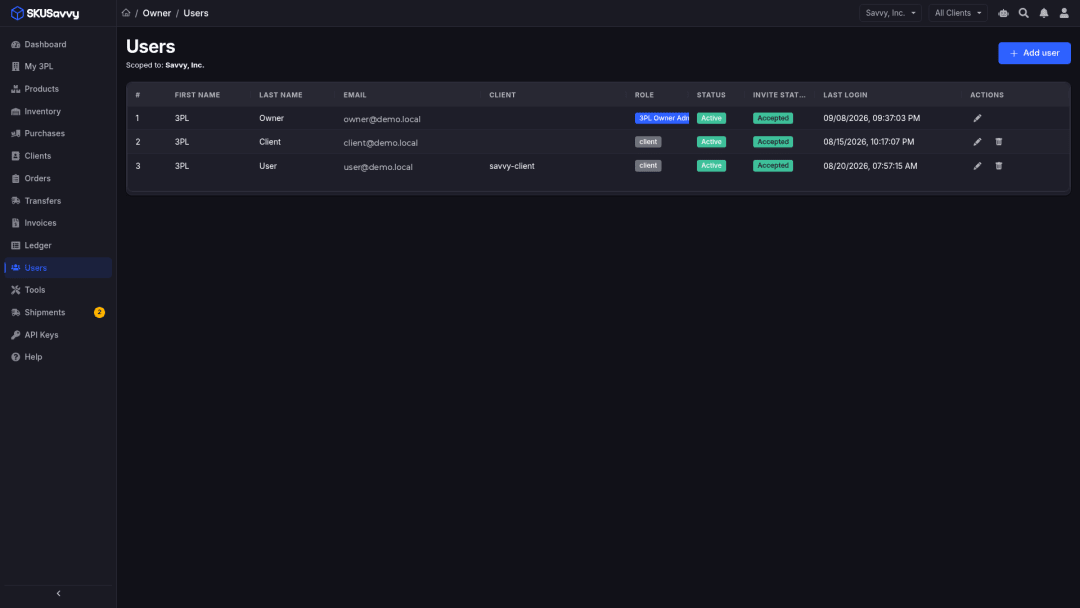The image size is (1080, 608).
Task: Open Purchases in the sidebar
Action: click(x=58, y=134)
